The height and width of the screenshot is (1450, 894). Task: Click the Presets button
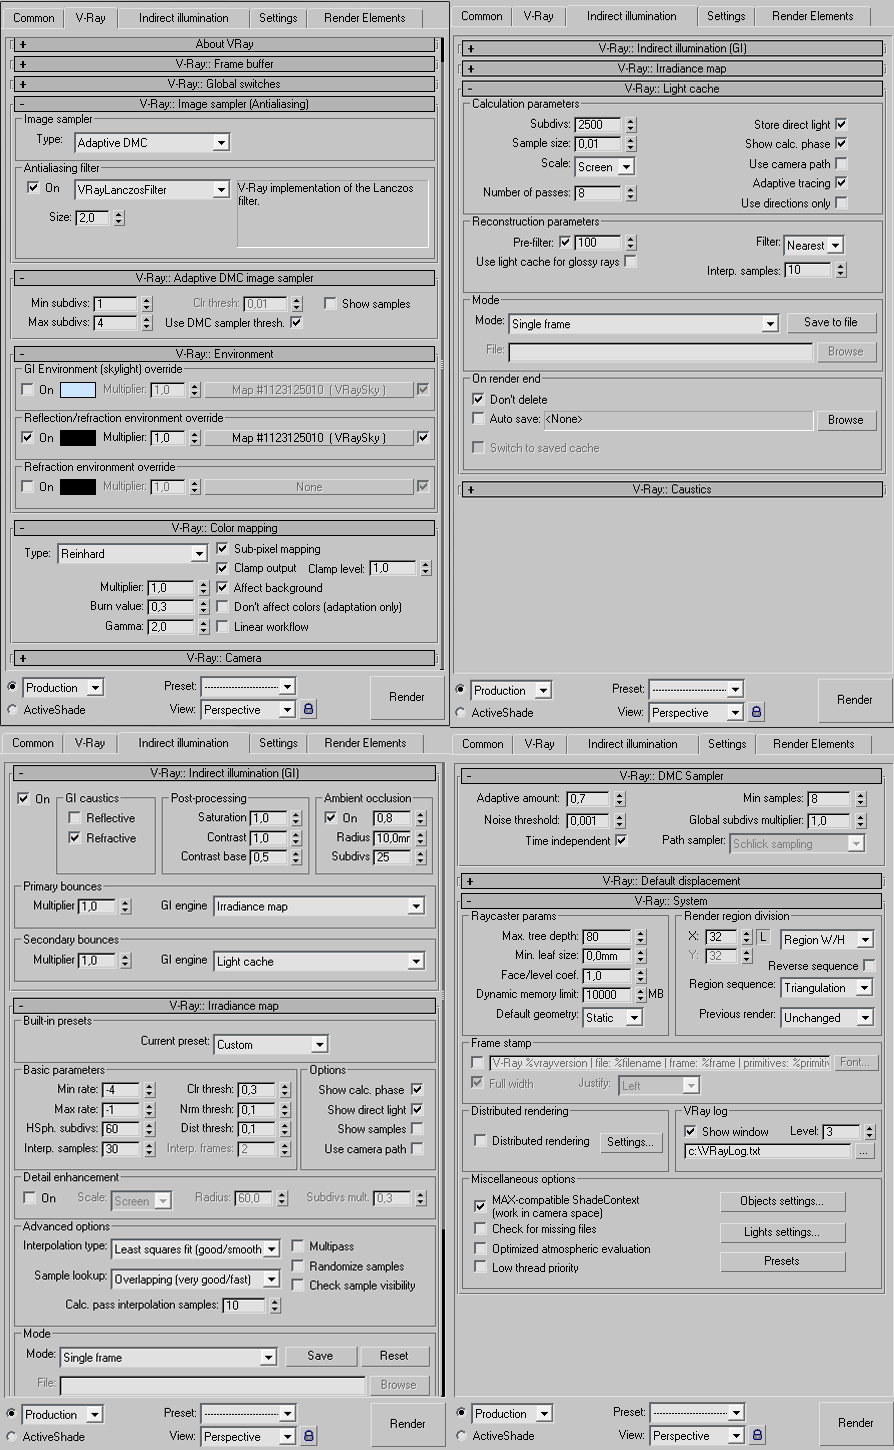[782, 1261]
